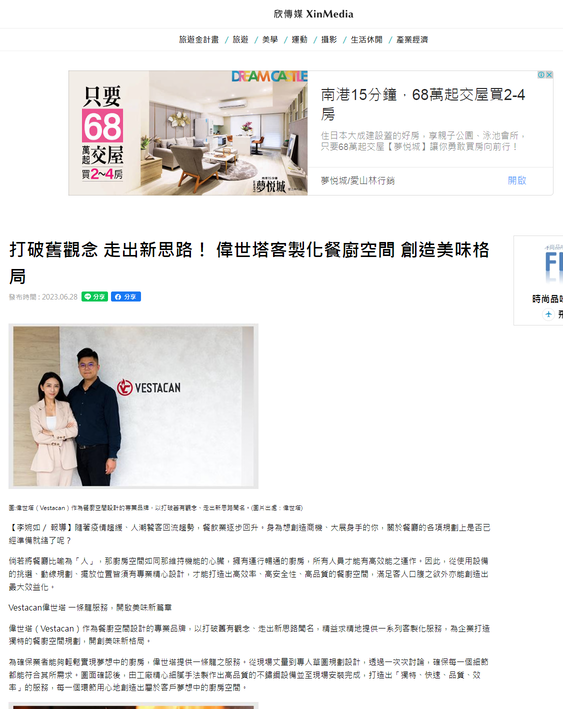Click the airplane icon in side ad

tap(548, 314)
